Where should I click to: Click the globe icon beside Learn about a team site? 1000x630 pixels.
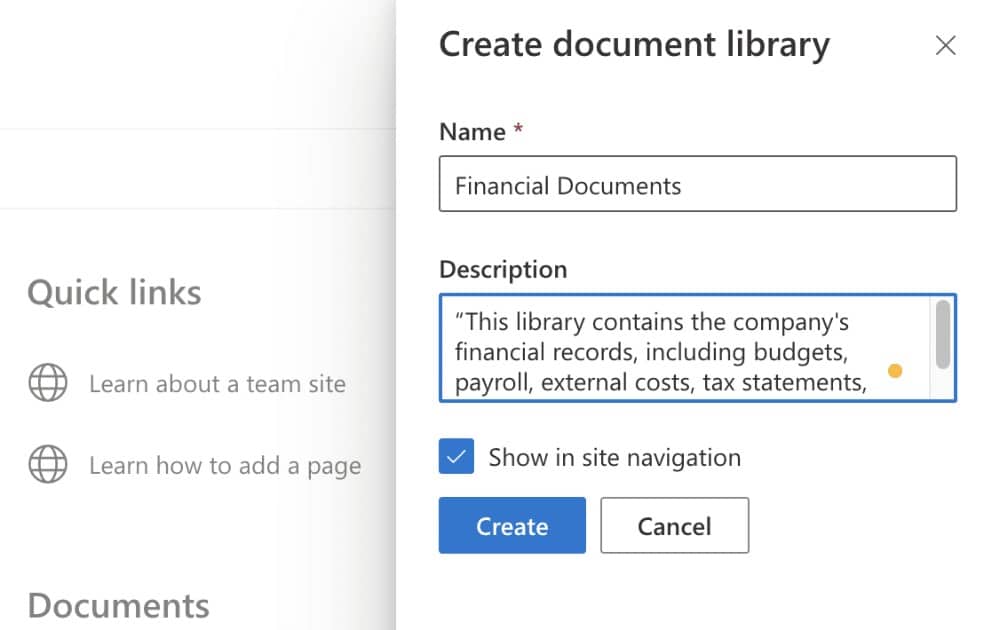tap(48, 383)
